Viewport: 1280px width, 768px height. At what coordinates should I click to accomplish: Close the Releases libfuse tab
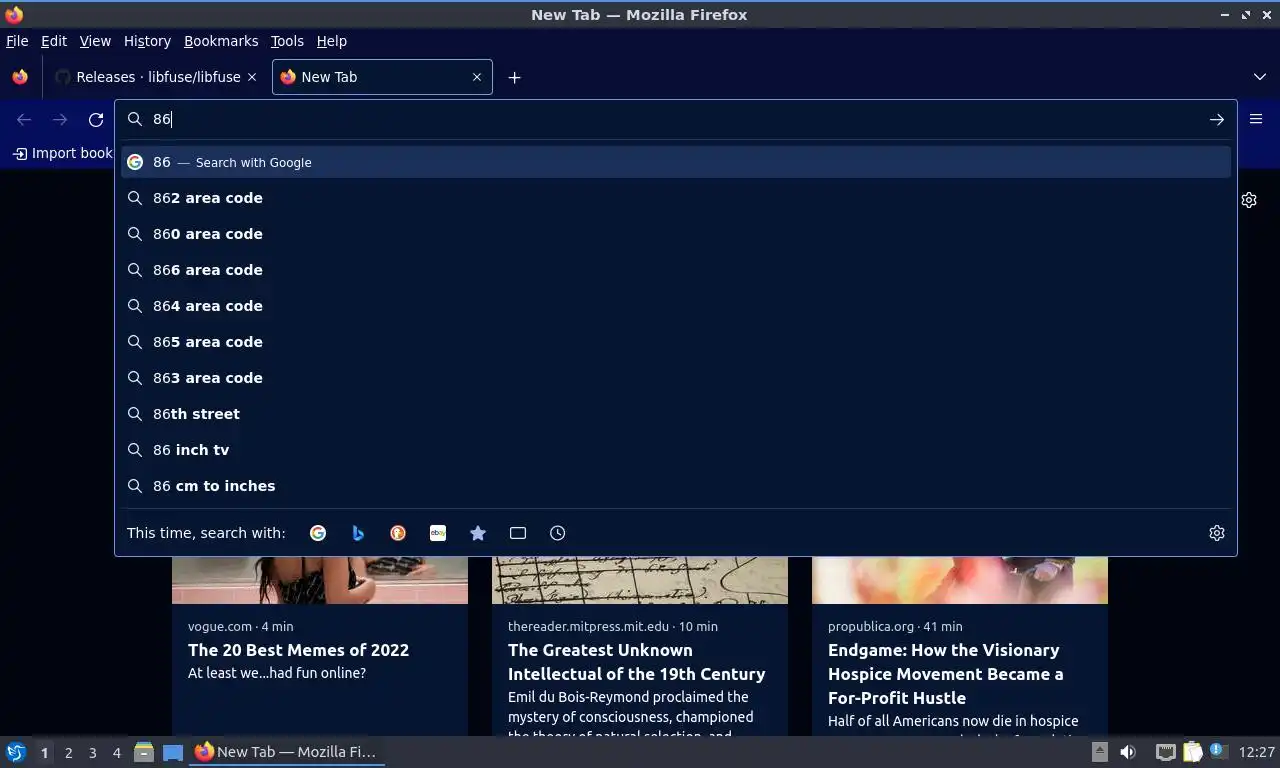252,77
